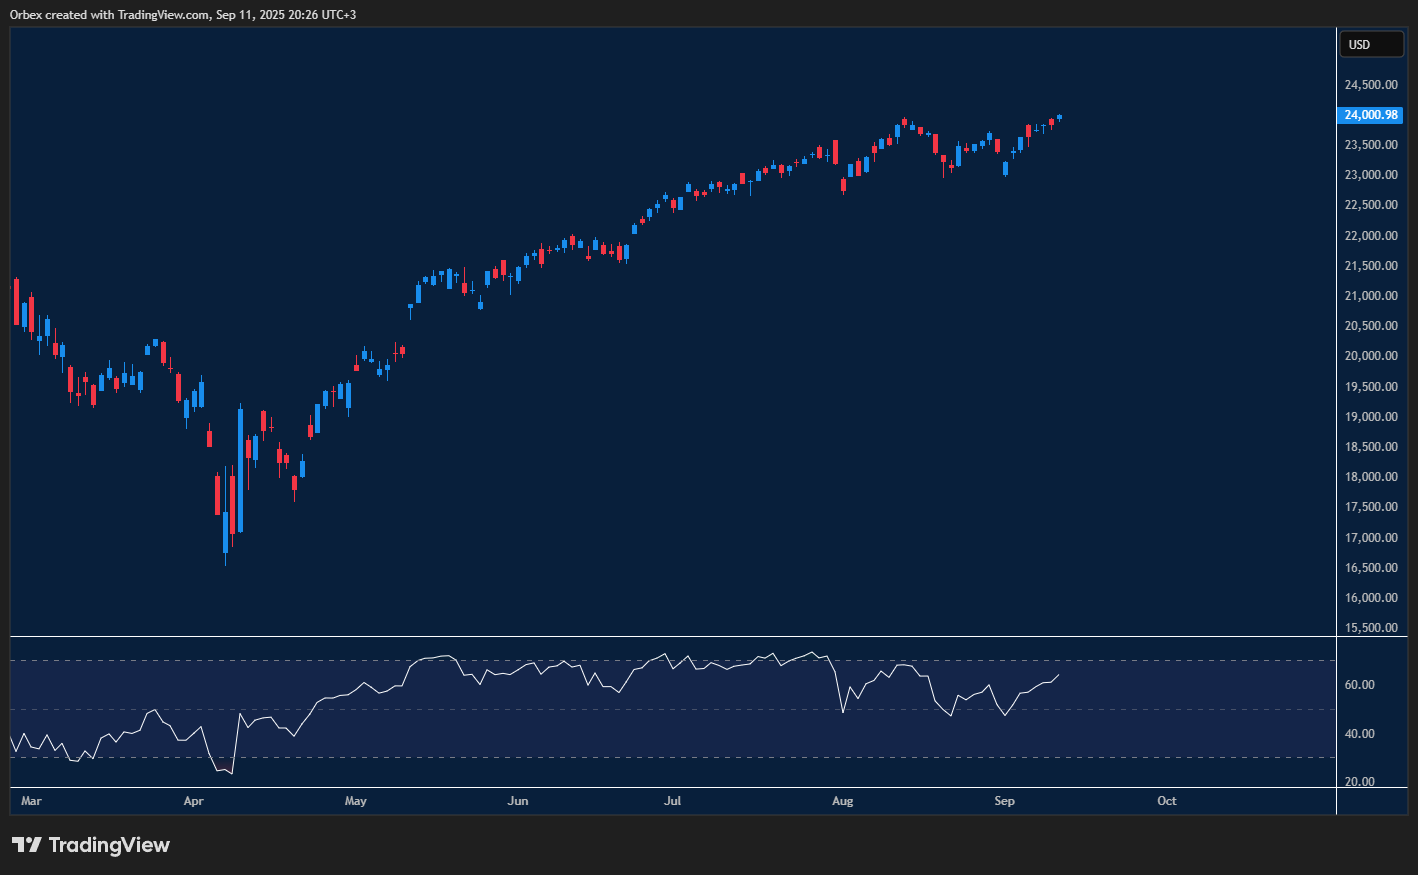The height and width of the screenshot is (875, 1418).
Task: Select the Oct axis label
Action: 1167,801
